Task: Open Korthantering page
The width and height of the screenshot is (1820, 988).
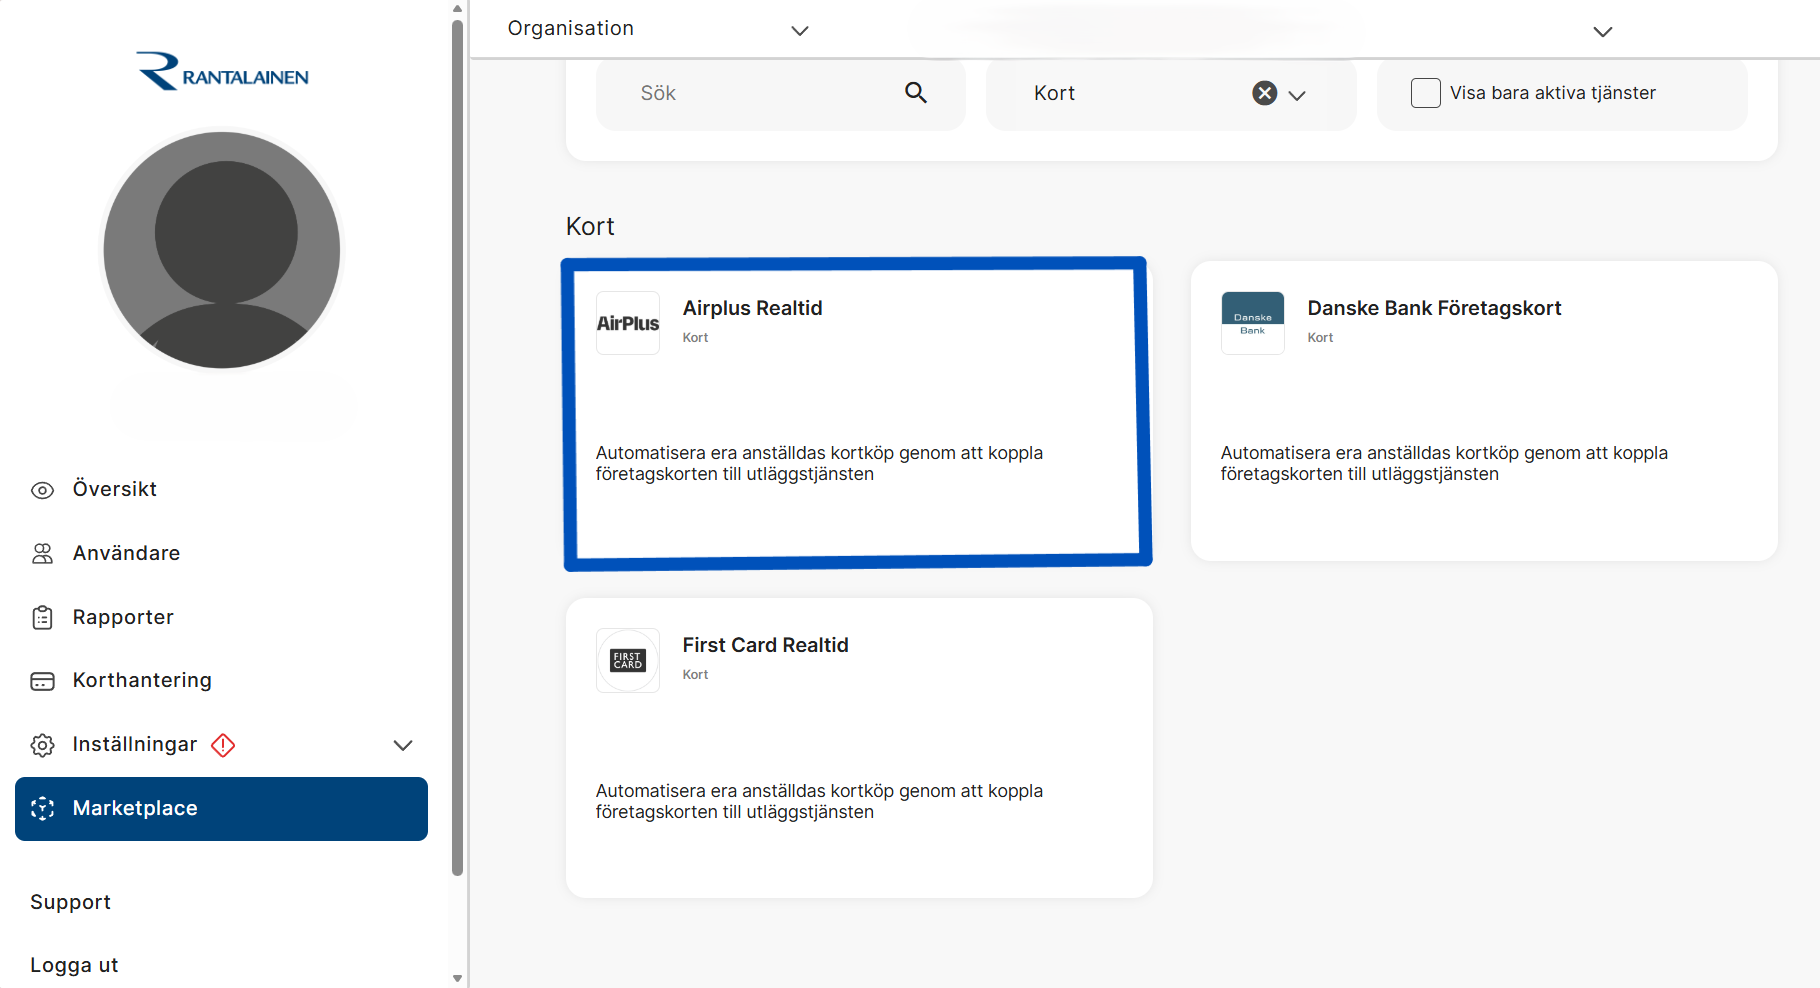Action: pyautogui.click(x=221, y=680)
